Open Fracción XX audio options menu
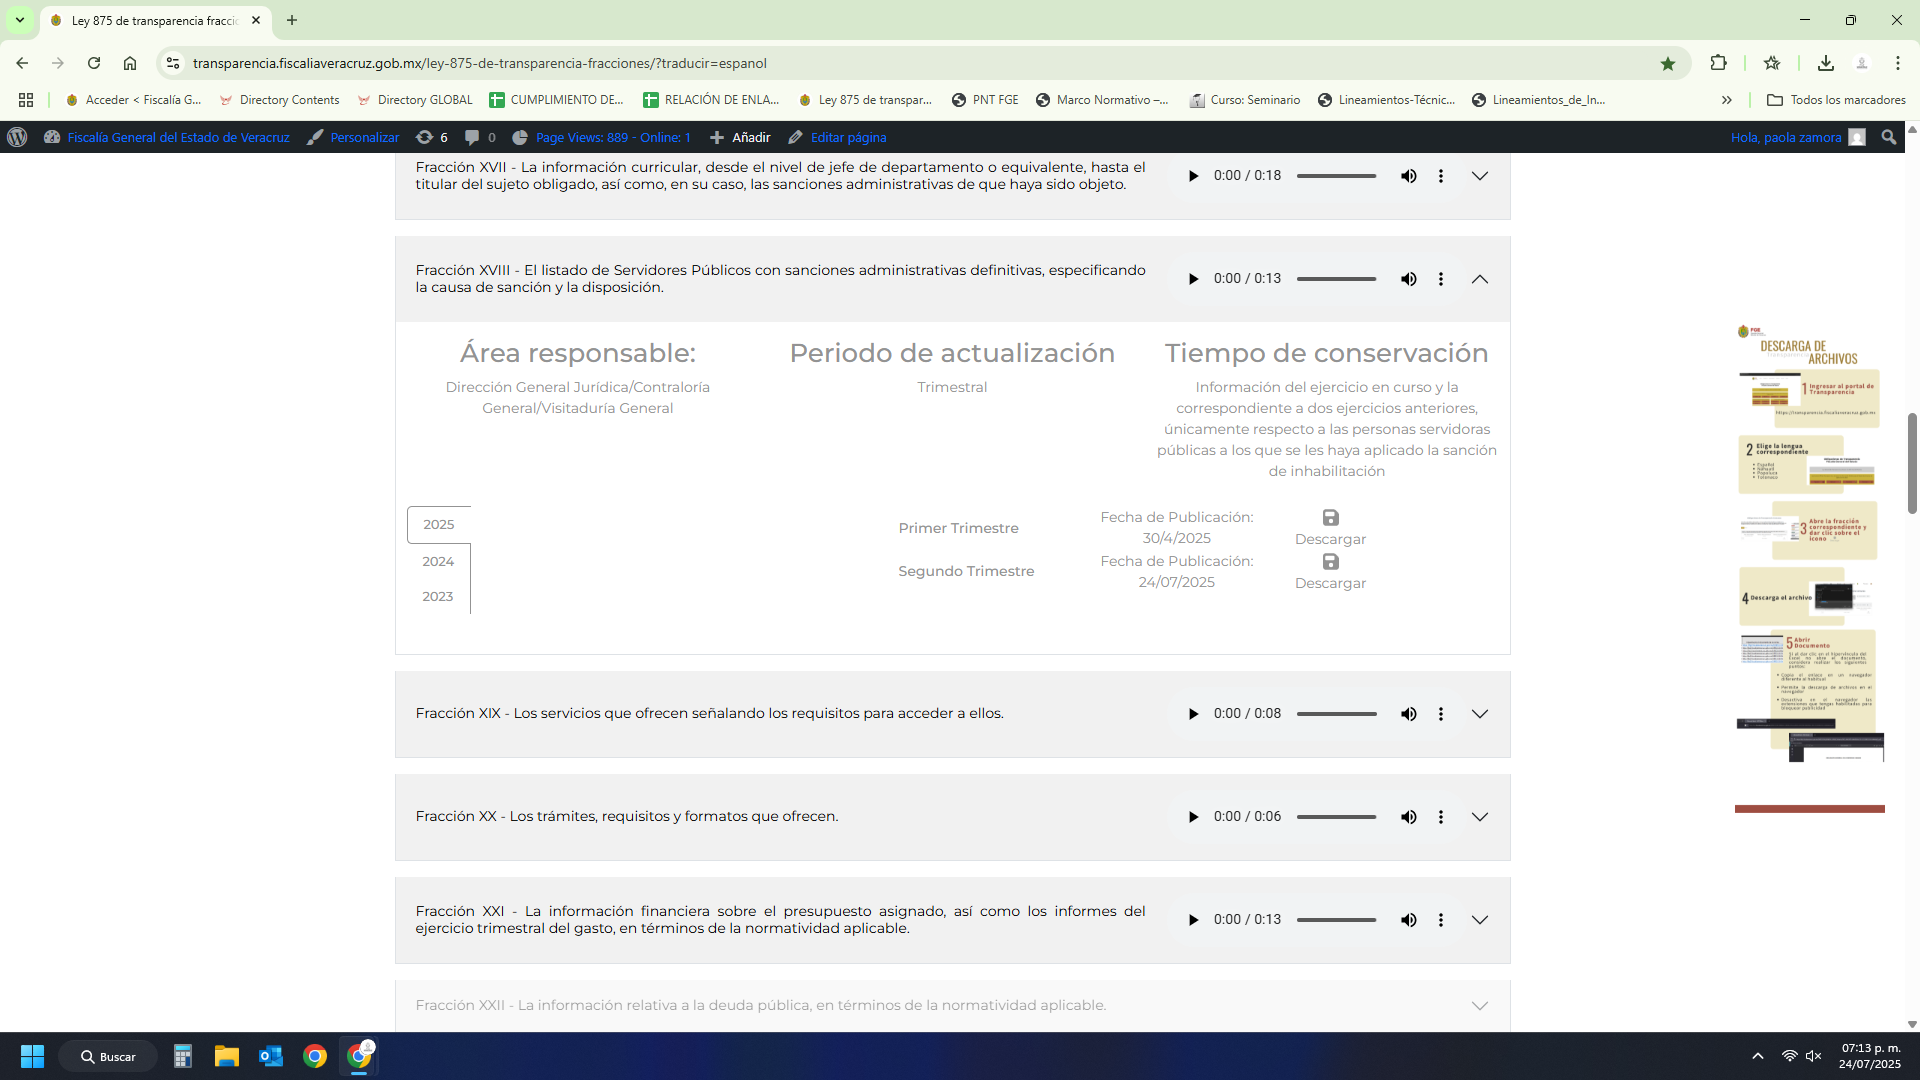Viewport: 1920px width, 1080px height. point(1440,817)
